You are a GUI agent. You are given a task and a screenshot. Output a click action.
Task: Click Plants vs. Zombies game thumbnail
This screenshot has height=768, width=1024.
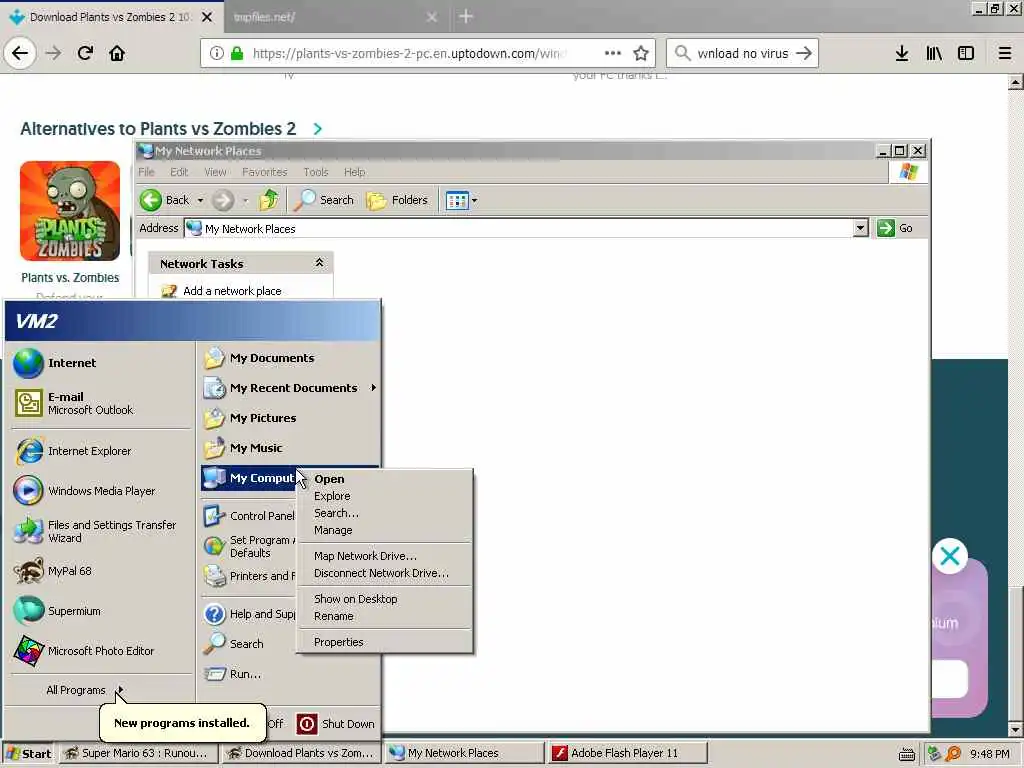(70, 211)
